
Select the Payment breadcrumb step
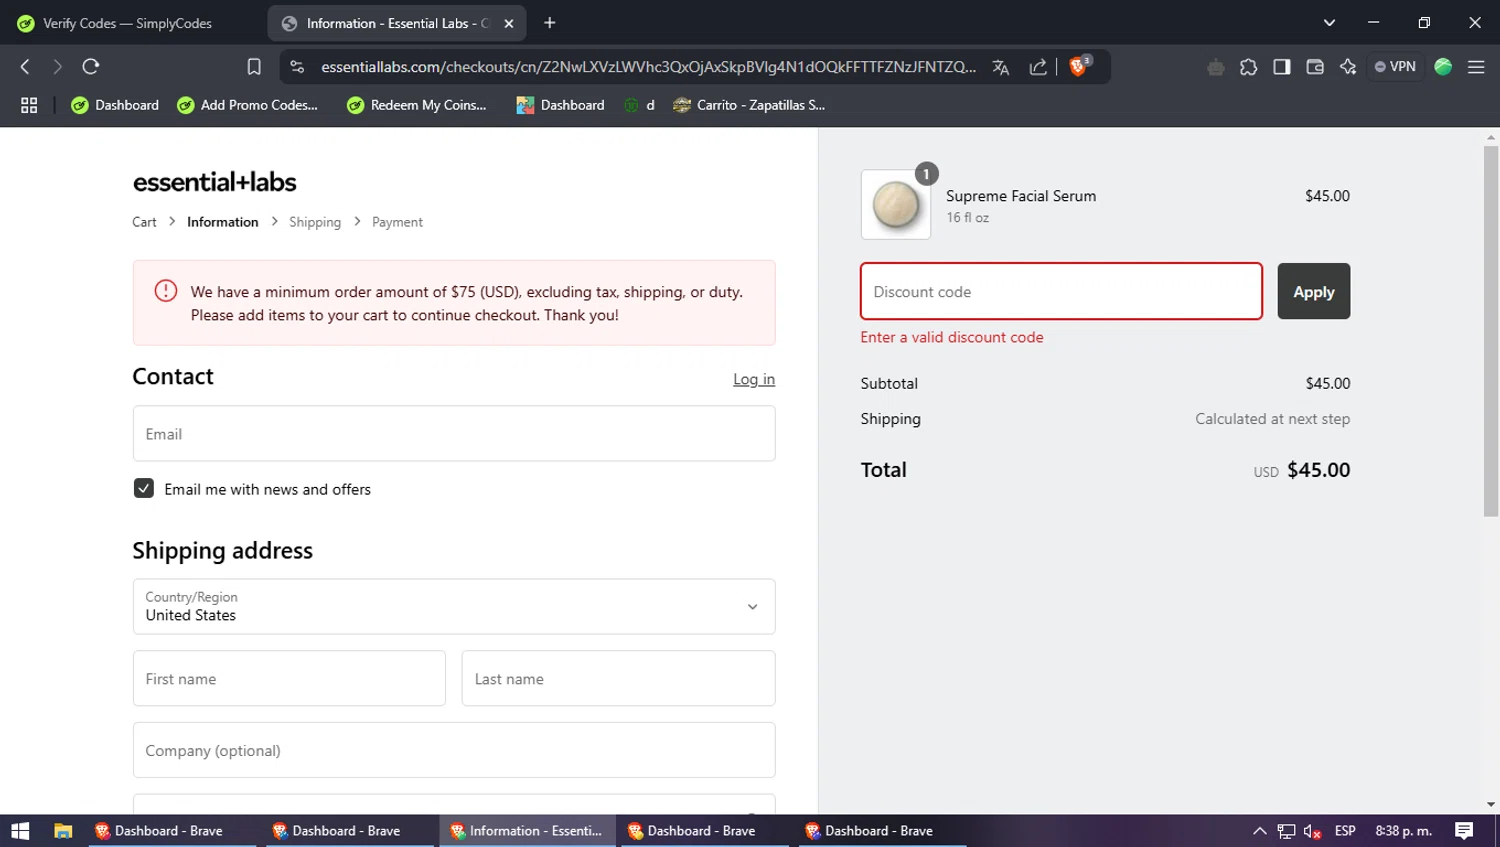397,222
